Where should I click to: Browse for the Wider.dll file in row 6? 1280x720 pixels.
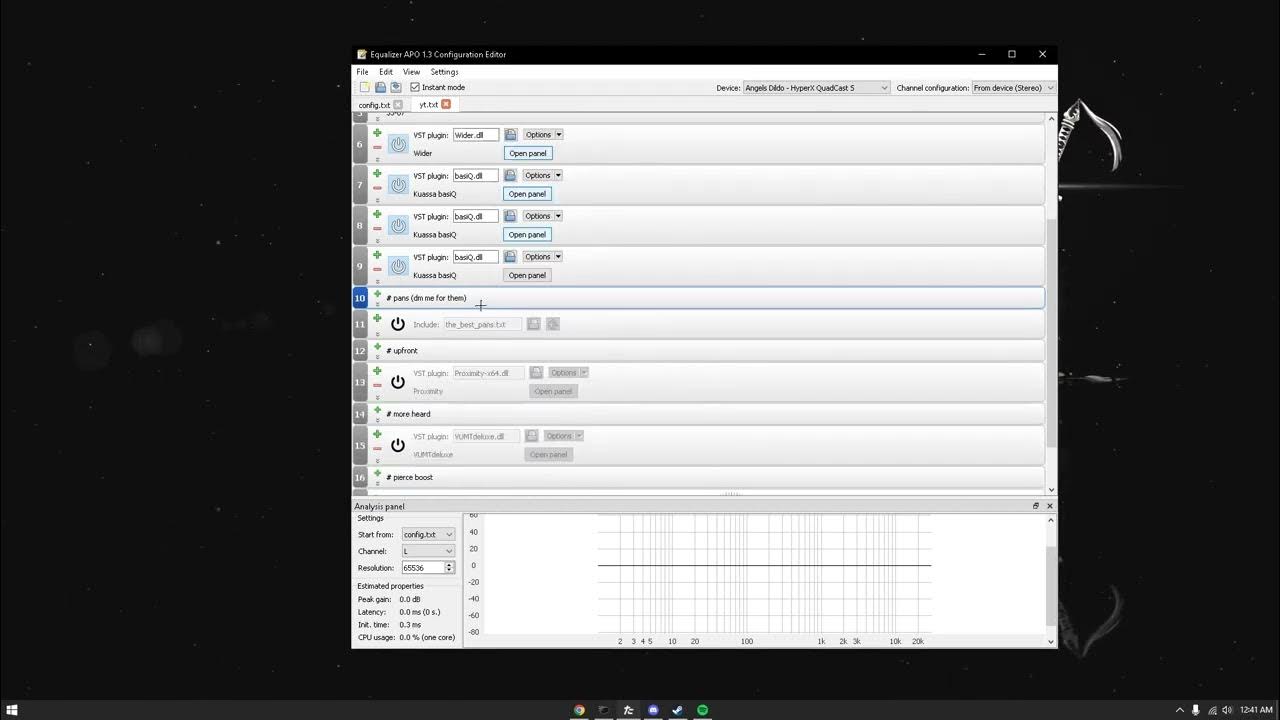click(510, 135)
